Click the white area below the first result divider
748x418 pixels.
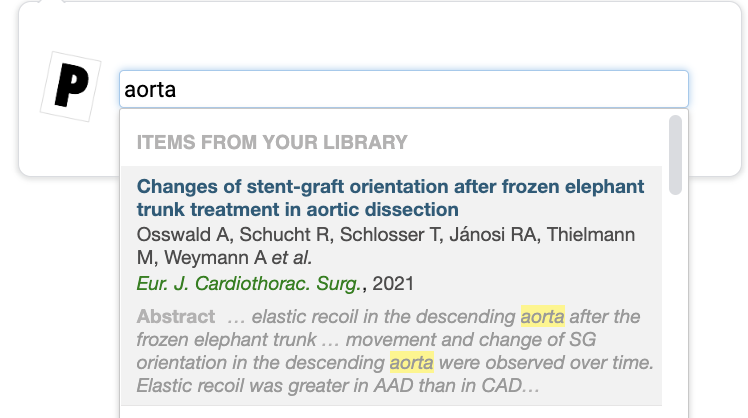pos(391,412)
